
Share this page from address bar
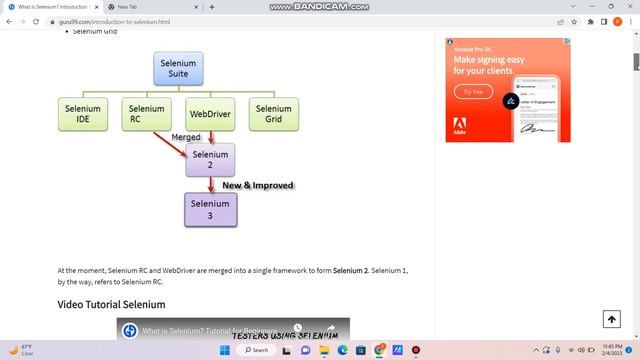point(560,22)
